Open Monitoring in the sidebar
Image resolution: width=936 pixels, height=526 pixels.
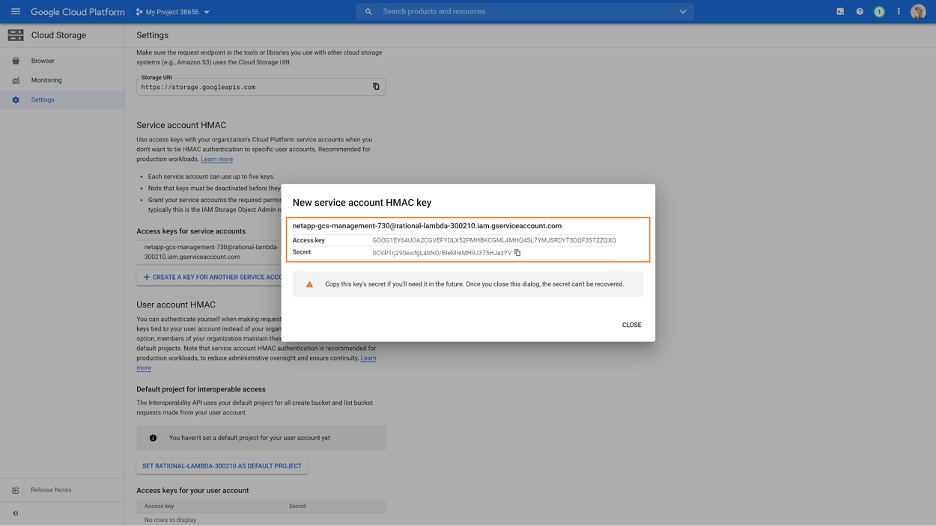point(46,80)
